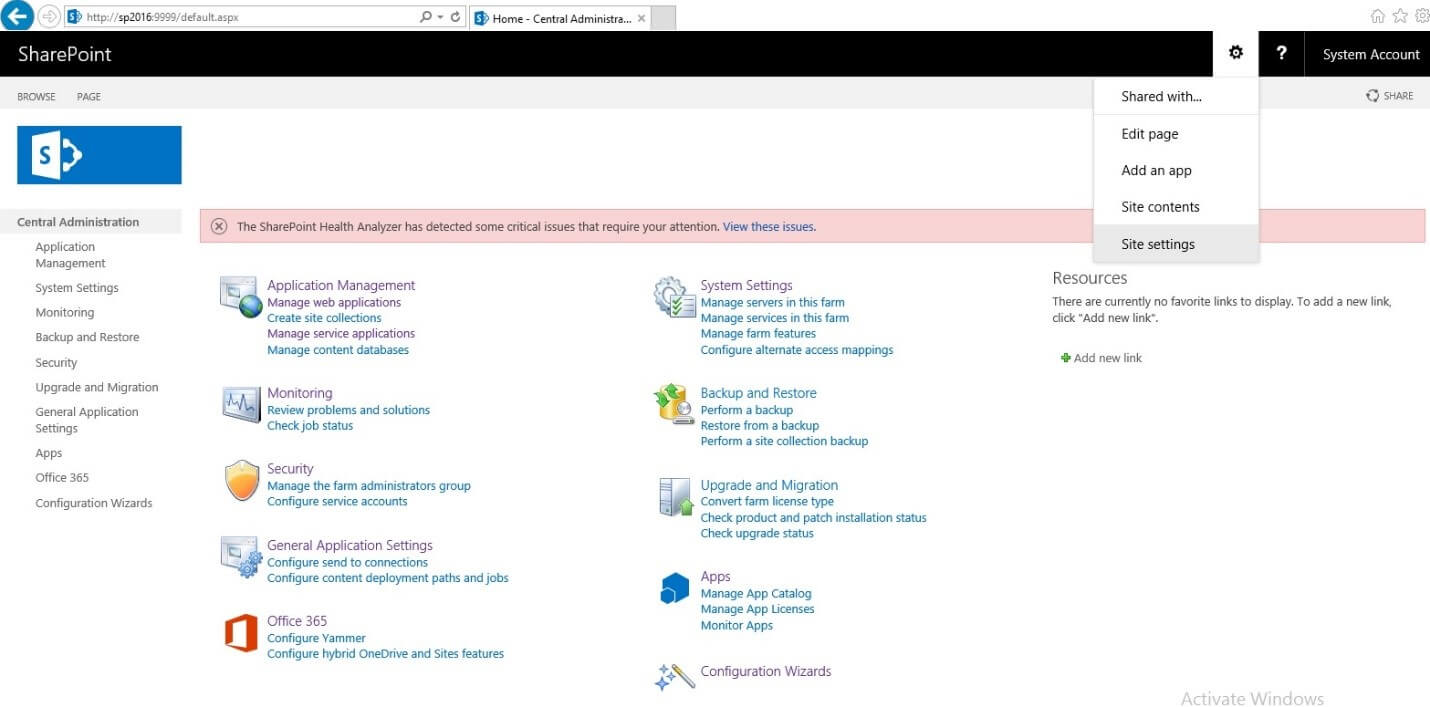Click the Manage App Catalog link
1430x707 pixels.
coord(756,594)
